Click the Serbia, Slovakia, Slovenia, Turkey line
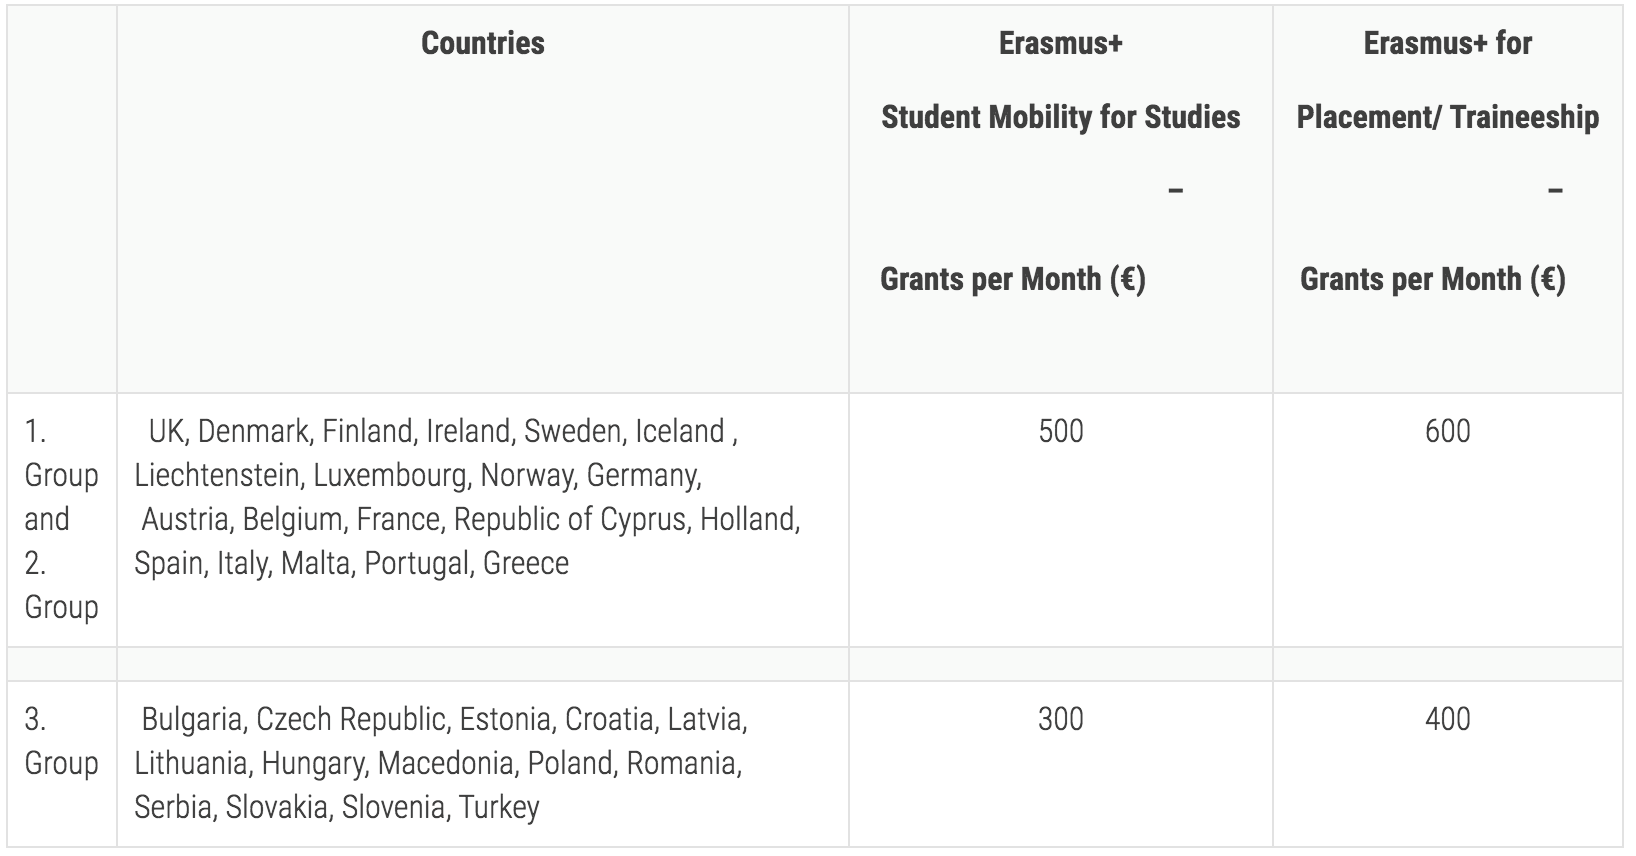1636x856 pixels. click(337, 807)
